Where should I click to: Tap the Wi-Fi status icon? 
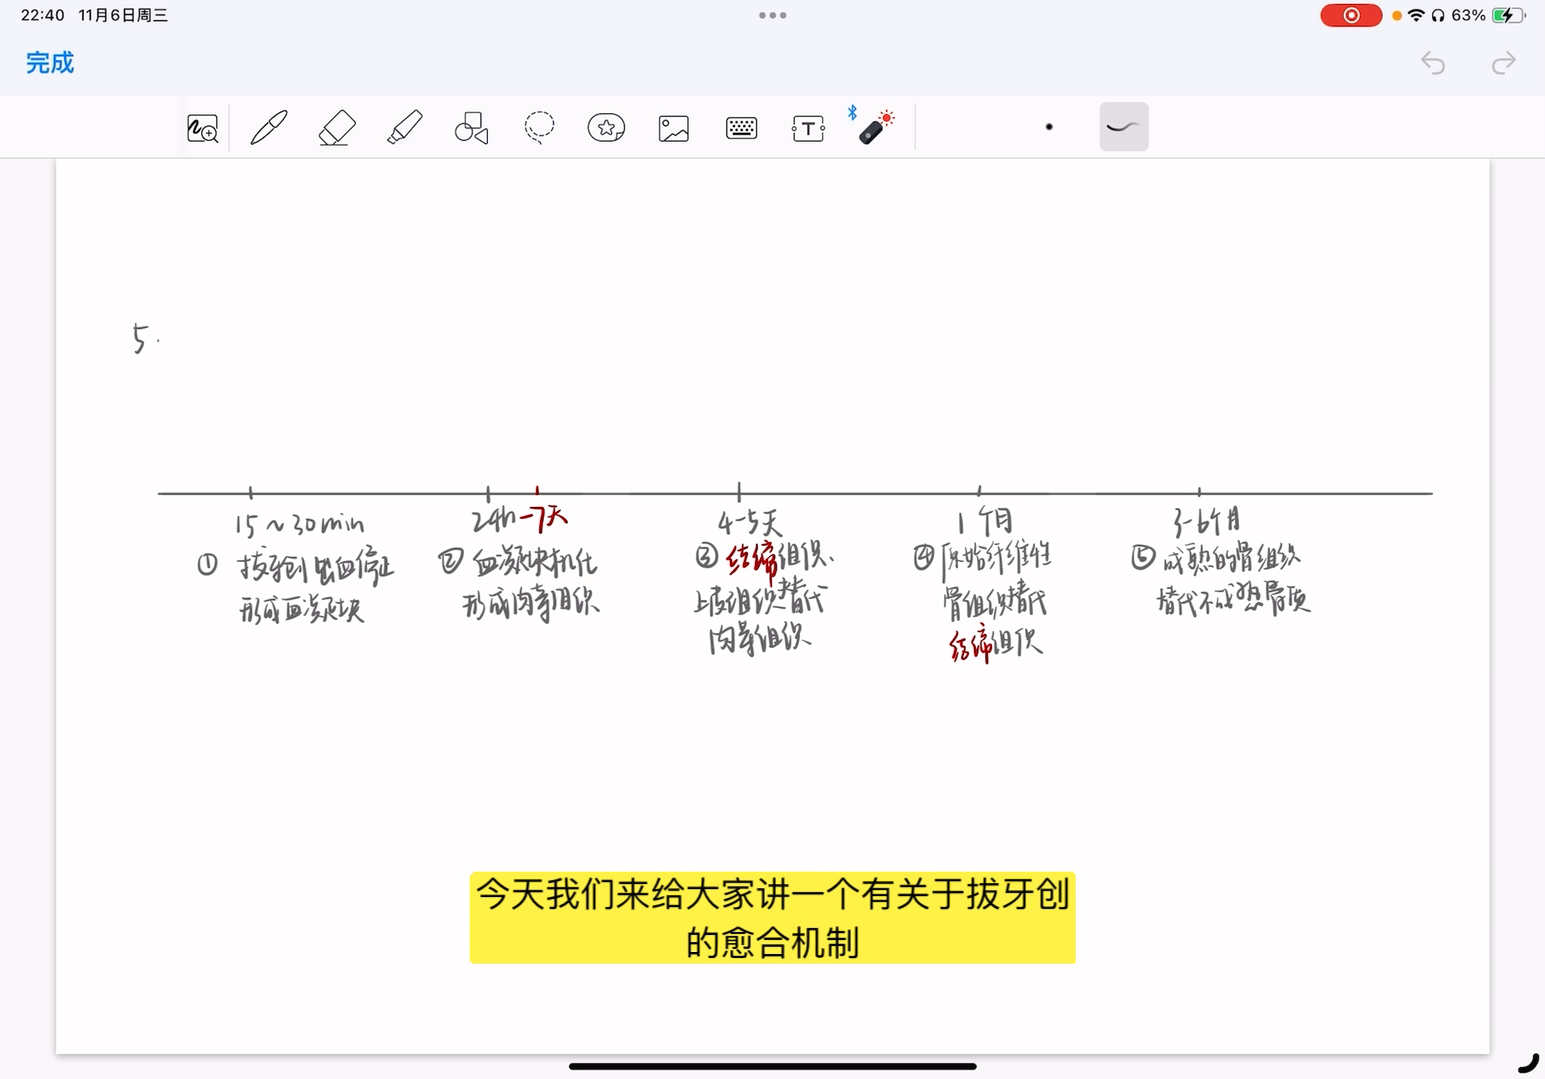tap(1416, 15)
